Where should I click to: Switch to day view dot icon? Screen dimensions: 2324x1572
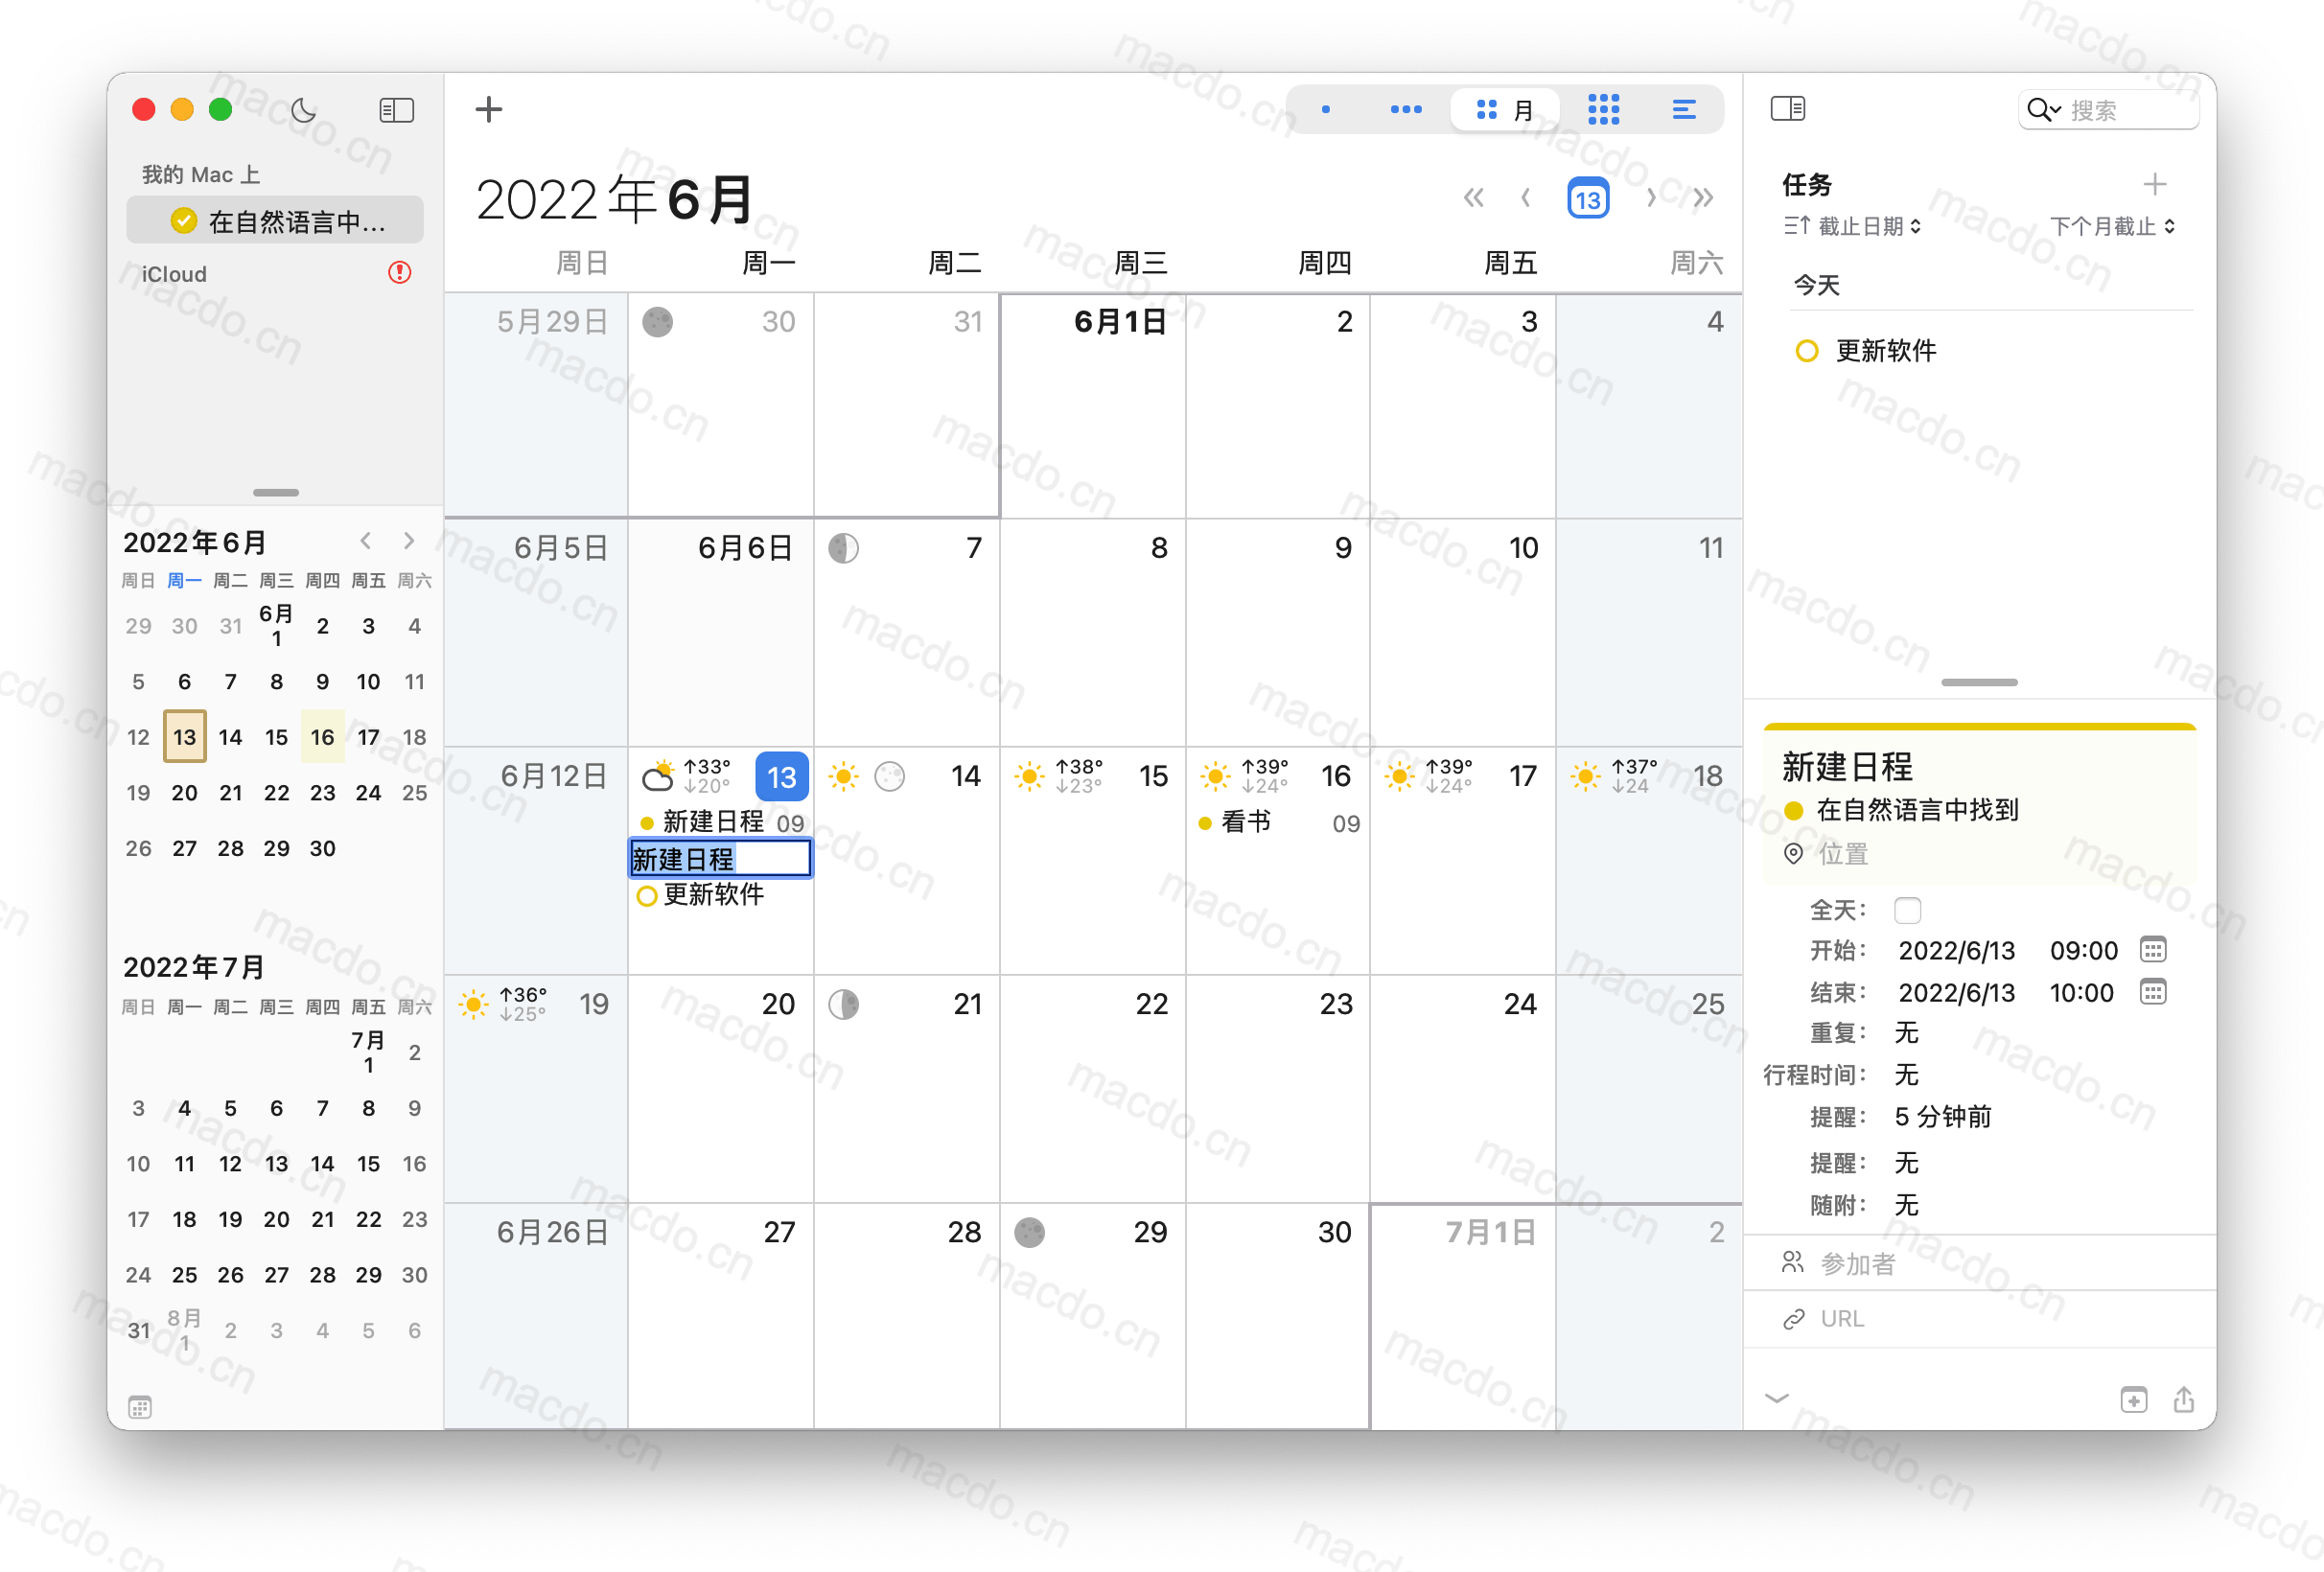1325,110
